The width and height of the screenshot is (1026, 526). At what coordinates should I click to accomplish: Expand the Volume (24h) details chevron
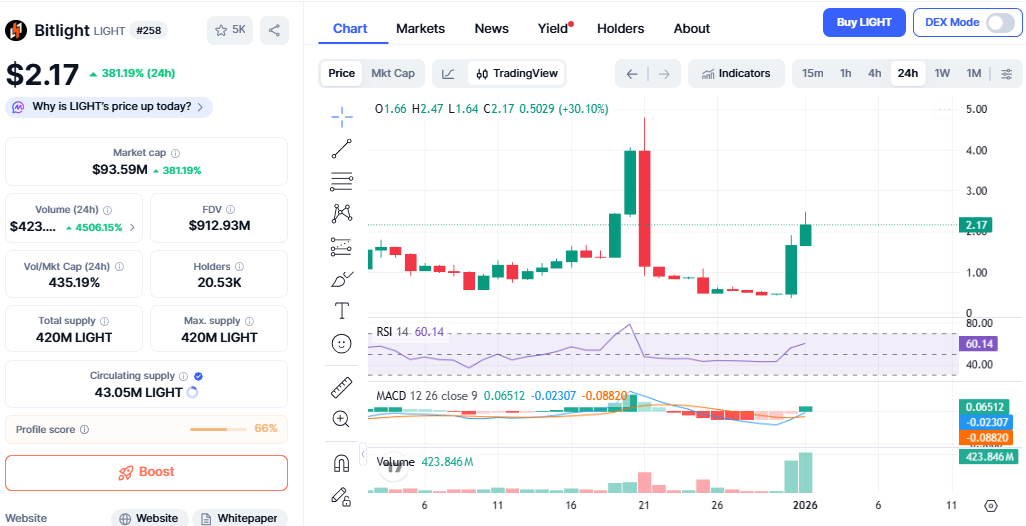pos(132,227)
